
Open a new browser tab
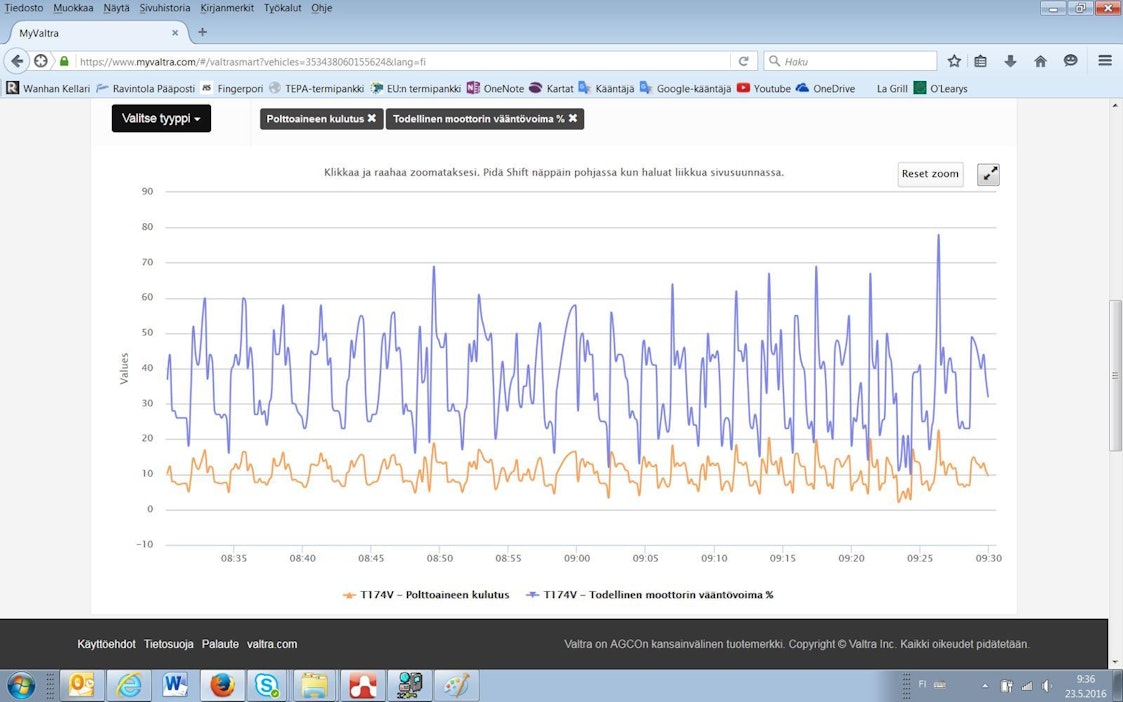pos(202,32)
